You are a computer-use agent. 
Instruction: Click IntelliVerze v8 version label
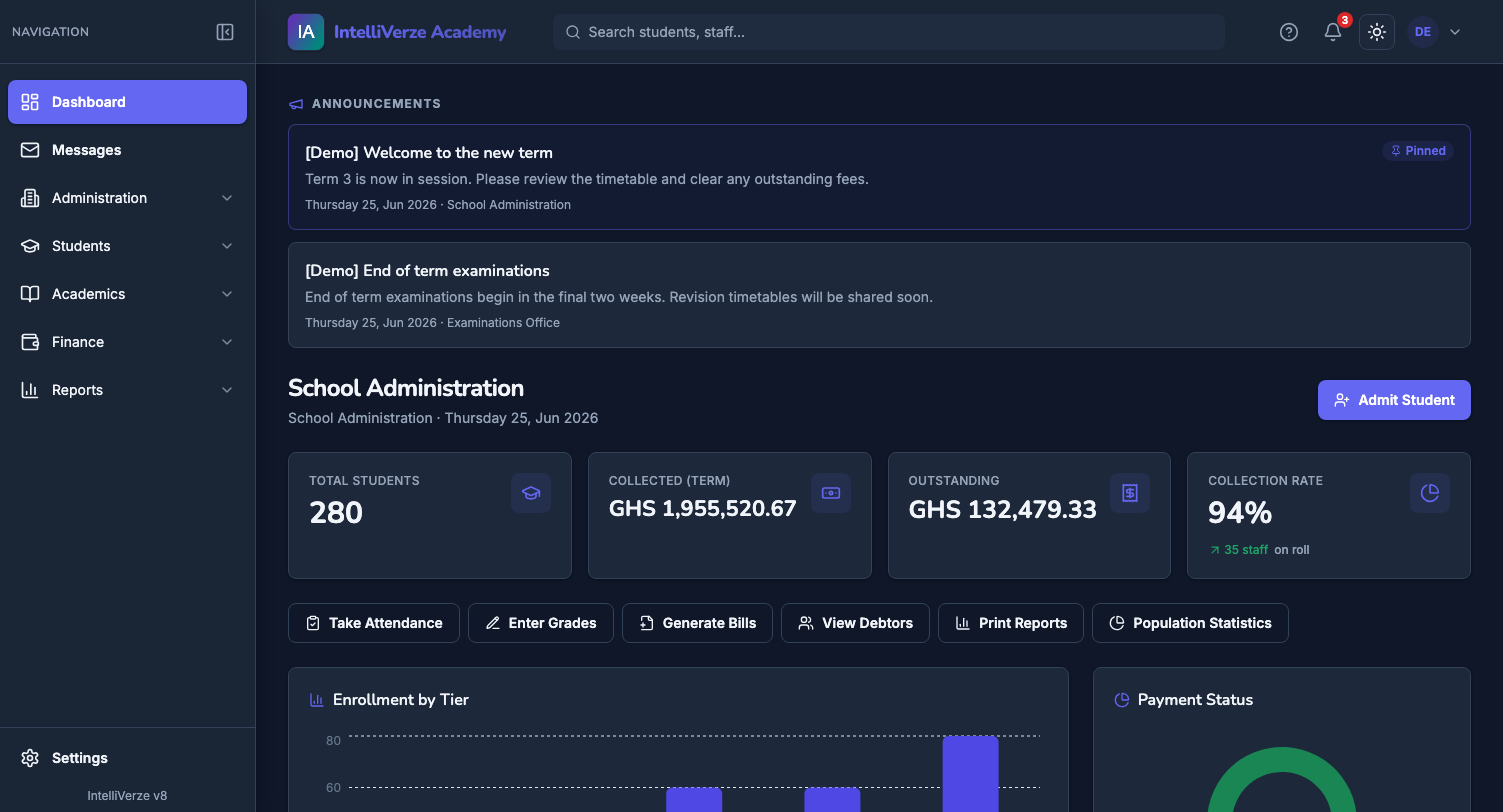127,796
